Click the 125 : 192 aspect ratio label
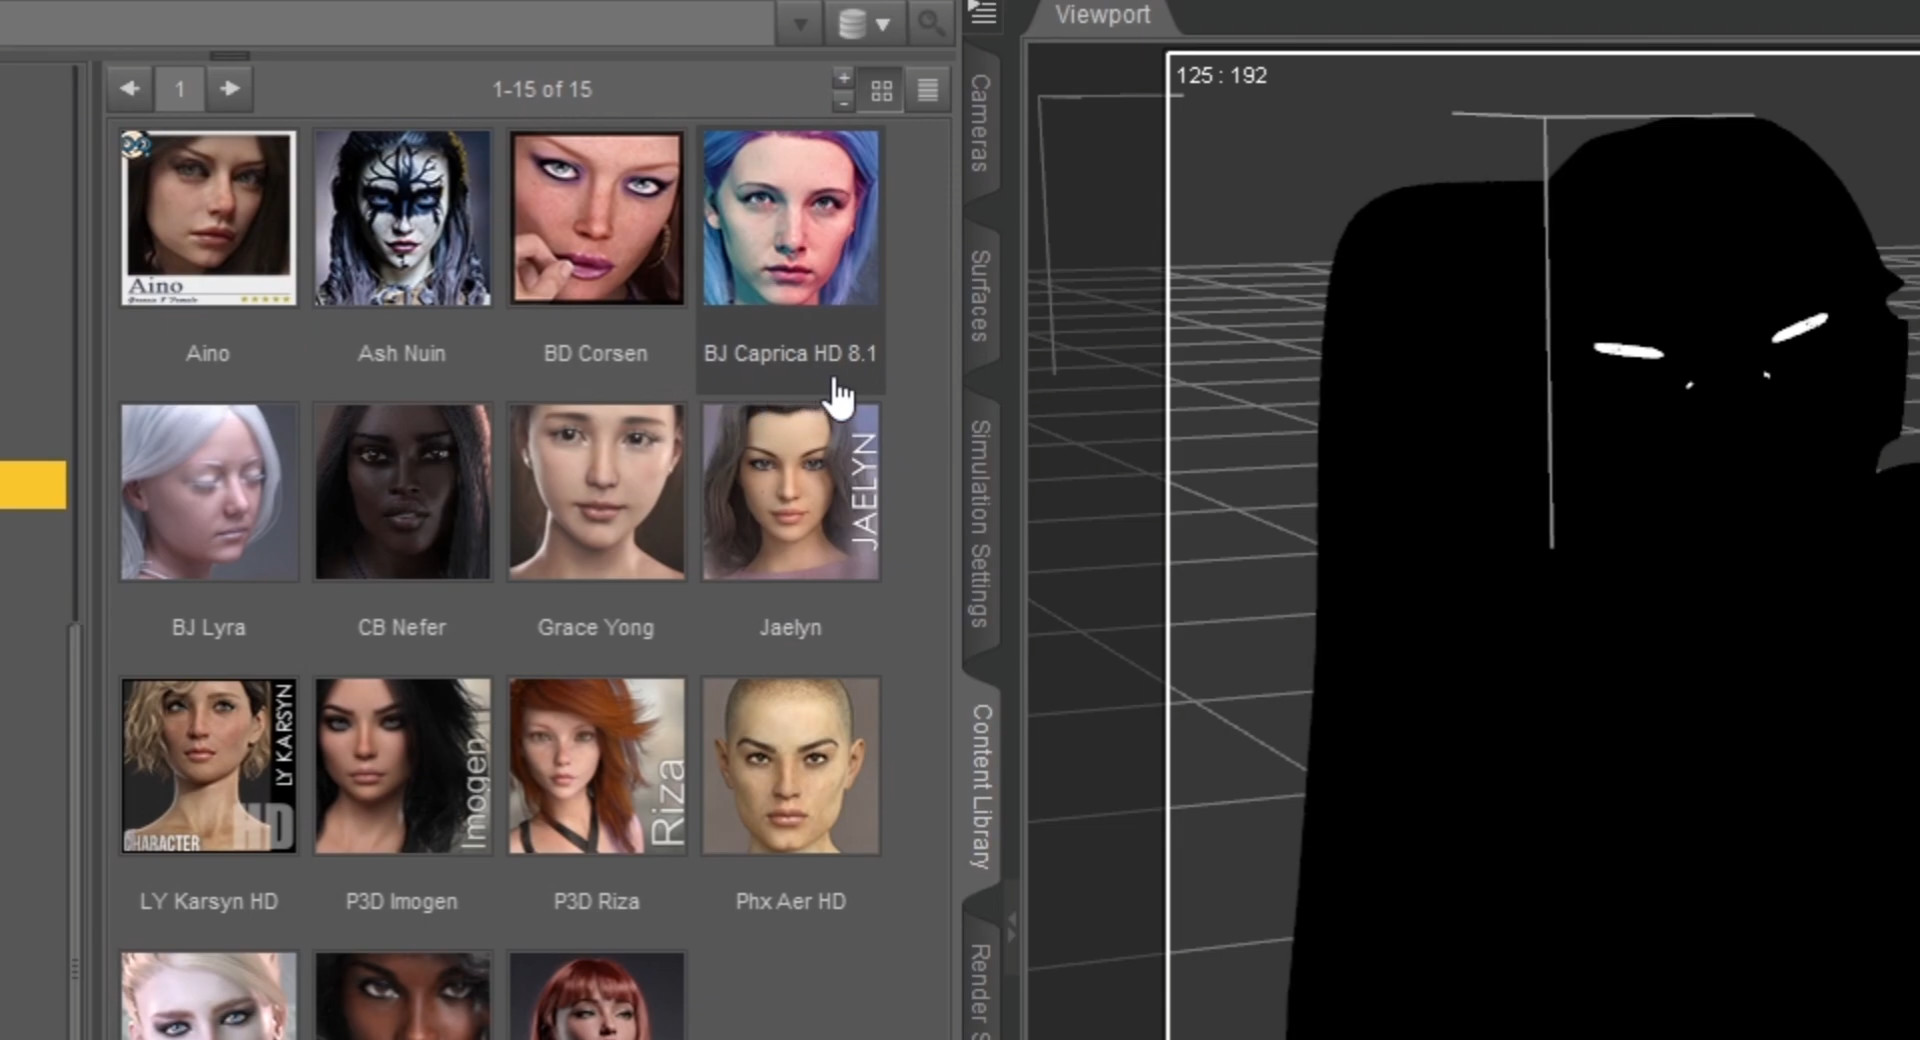The height and width of the screenshot is (1040, 1920). pyautogui.click(x=1221, y=75)
